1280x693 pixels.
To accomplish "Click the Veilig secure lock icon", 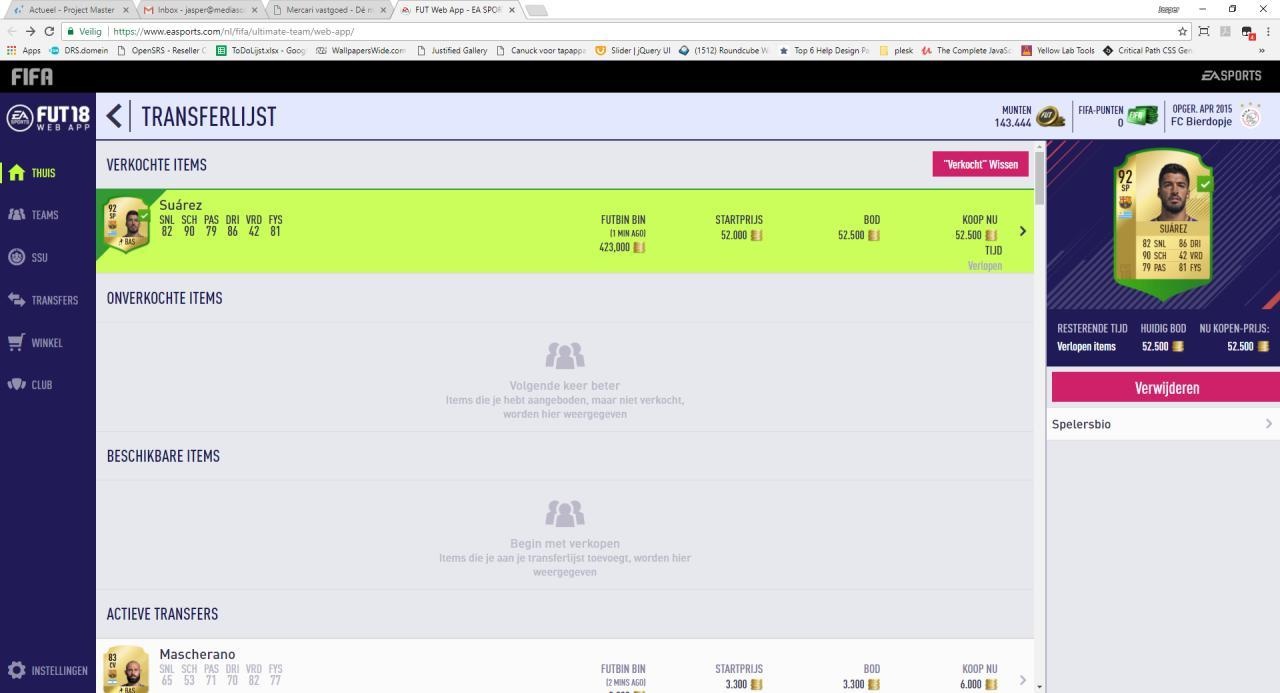I will point(70,31).
